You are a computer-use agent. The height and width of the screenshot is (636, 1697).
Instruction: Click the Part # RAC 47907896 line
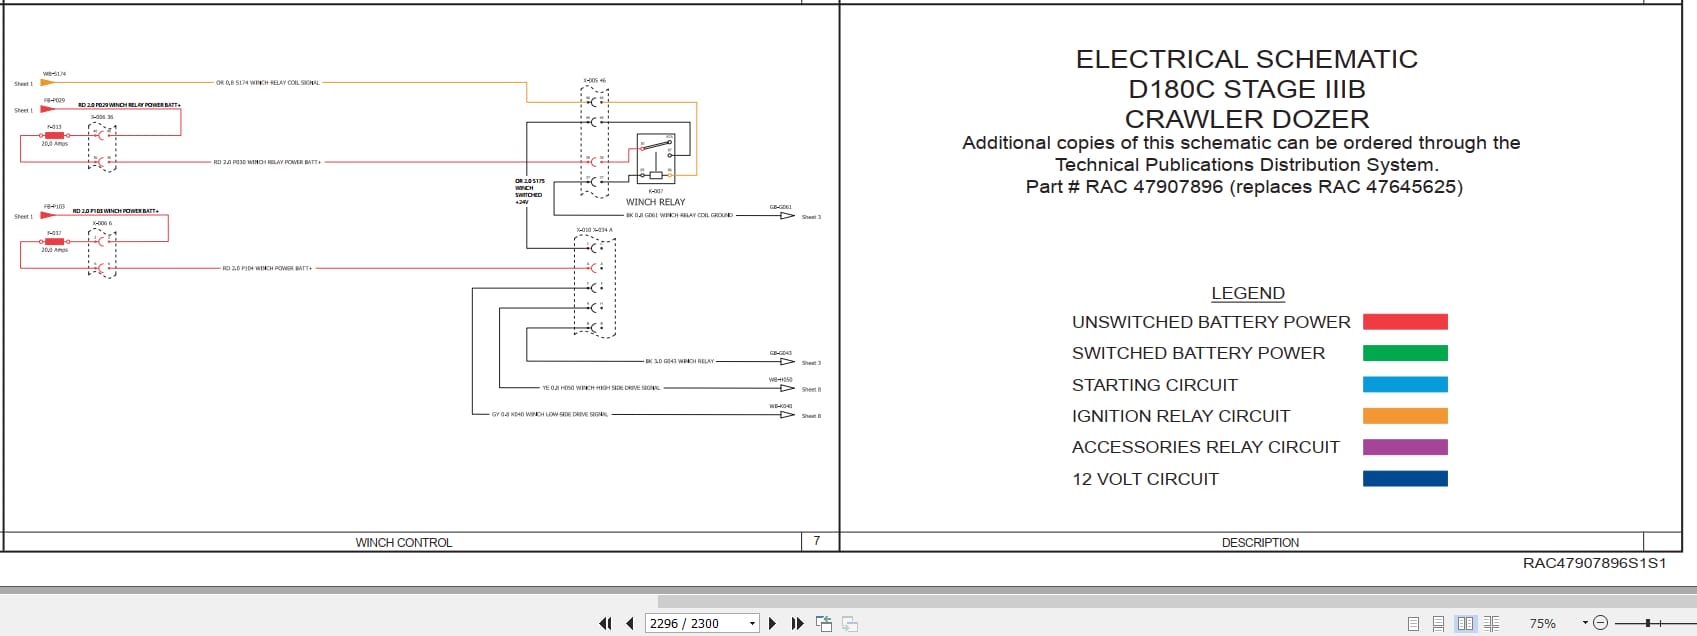tap(1244, 187)
